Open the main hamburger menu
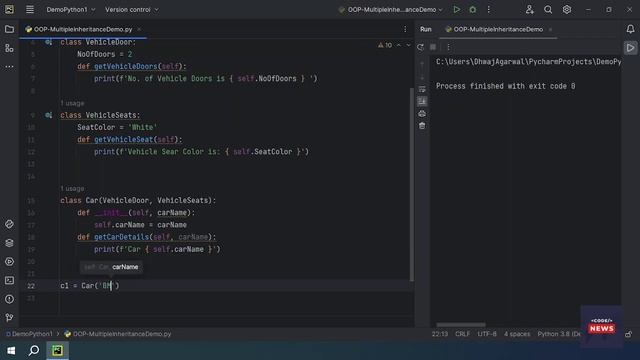640x360 pixels. [30, 9]
